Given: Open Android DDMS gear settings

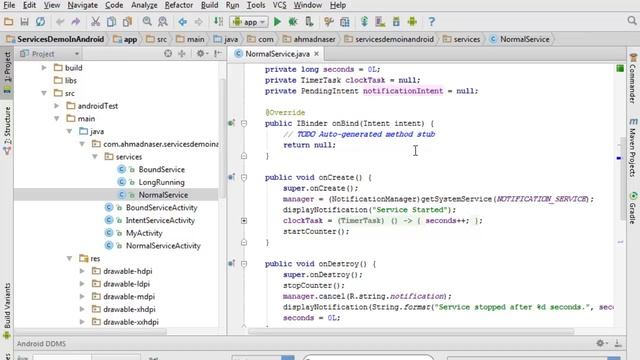Looking at the screenshot, I should pos(601,343).
